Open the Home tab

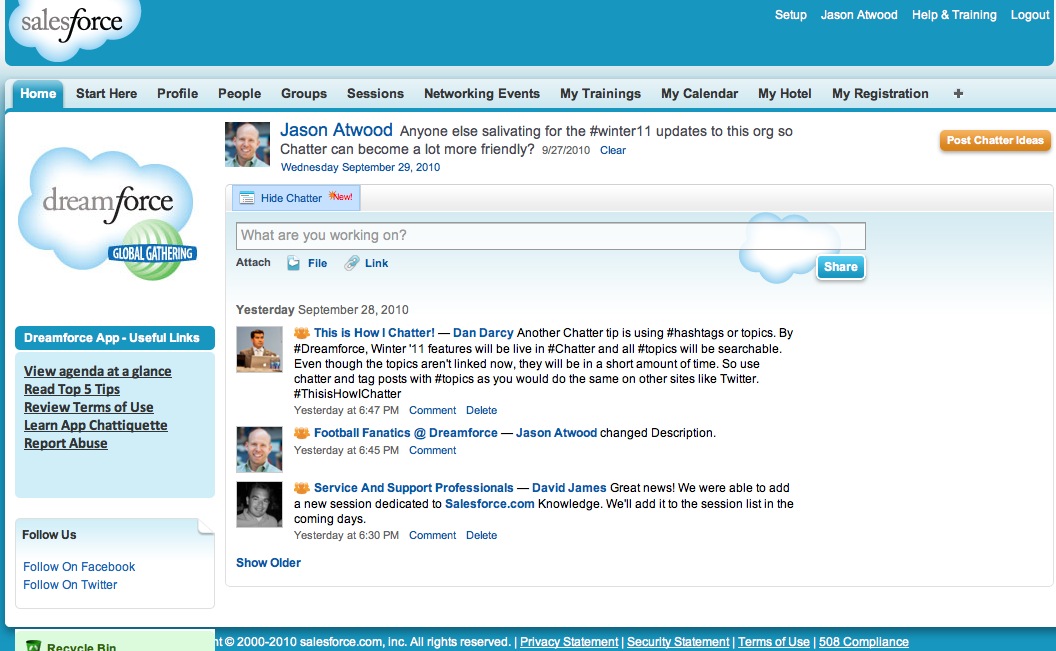38,94
